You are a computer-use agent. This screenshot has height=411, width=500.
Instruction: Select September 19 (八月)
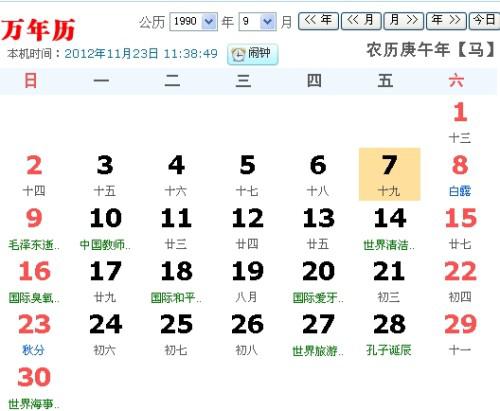[x=247, y=281]
